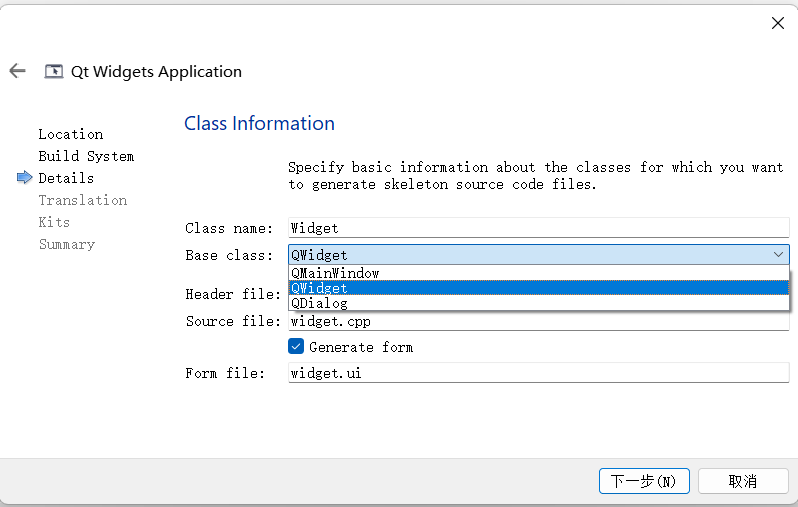Select the Location step in the sidebar

pos(71,134)
